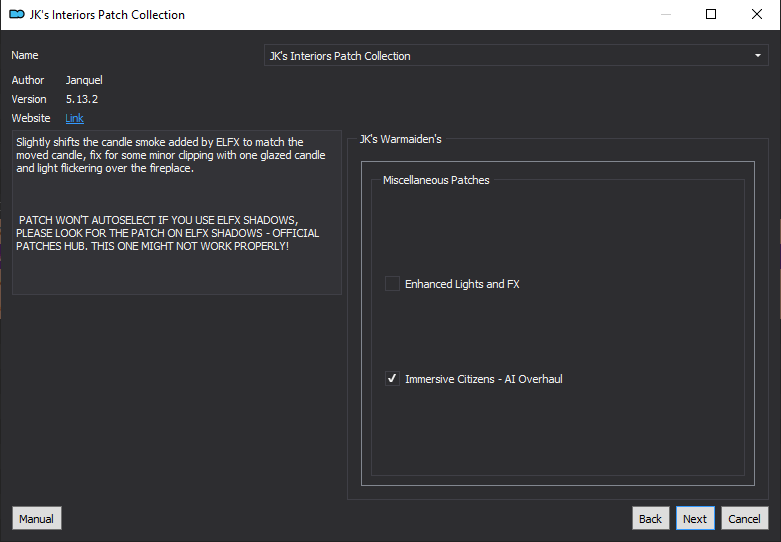Uncheck Immersive Citizens - AI Overhaul
The width and height of the screenshot is (781, 542).
tap(392, 379)
